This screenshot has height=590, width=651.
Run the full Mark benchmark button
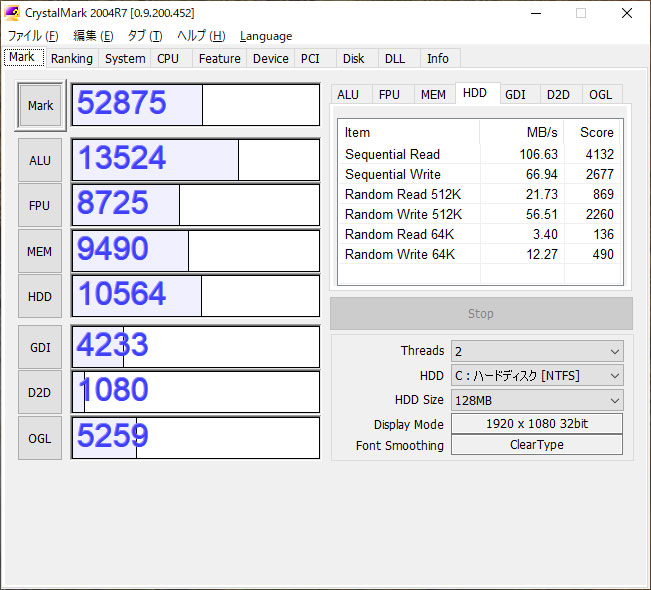40,105
